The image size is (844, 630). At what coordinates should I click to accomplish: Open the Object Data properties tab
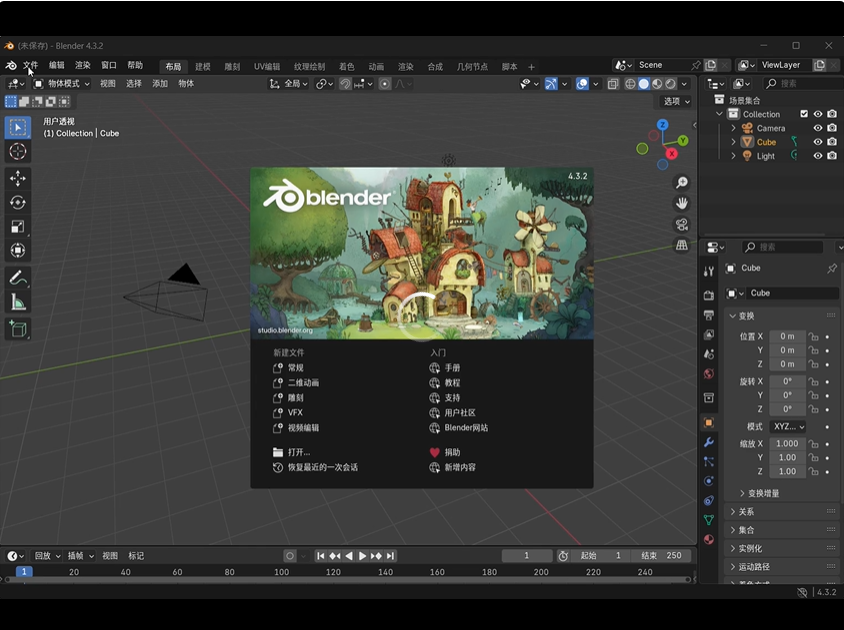[709, 520]
